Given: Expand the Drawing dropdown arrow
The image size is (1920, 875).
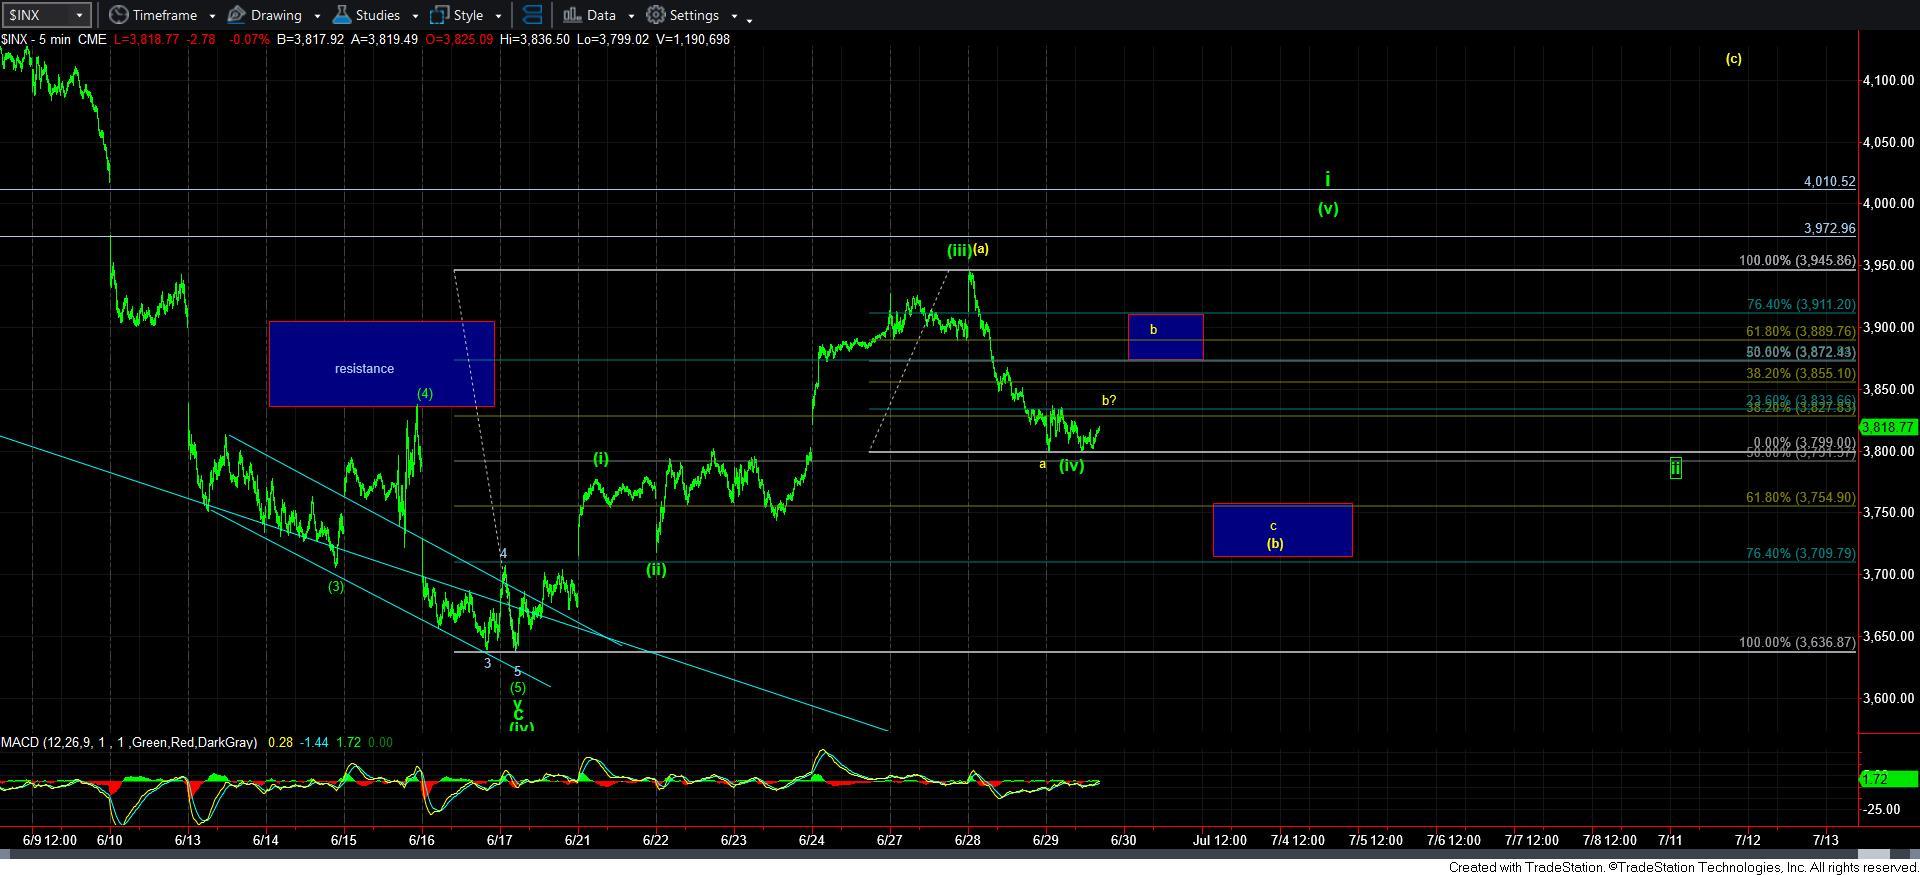Looking at the screenshot, I should click(317, 16).
